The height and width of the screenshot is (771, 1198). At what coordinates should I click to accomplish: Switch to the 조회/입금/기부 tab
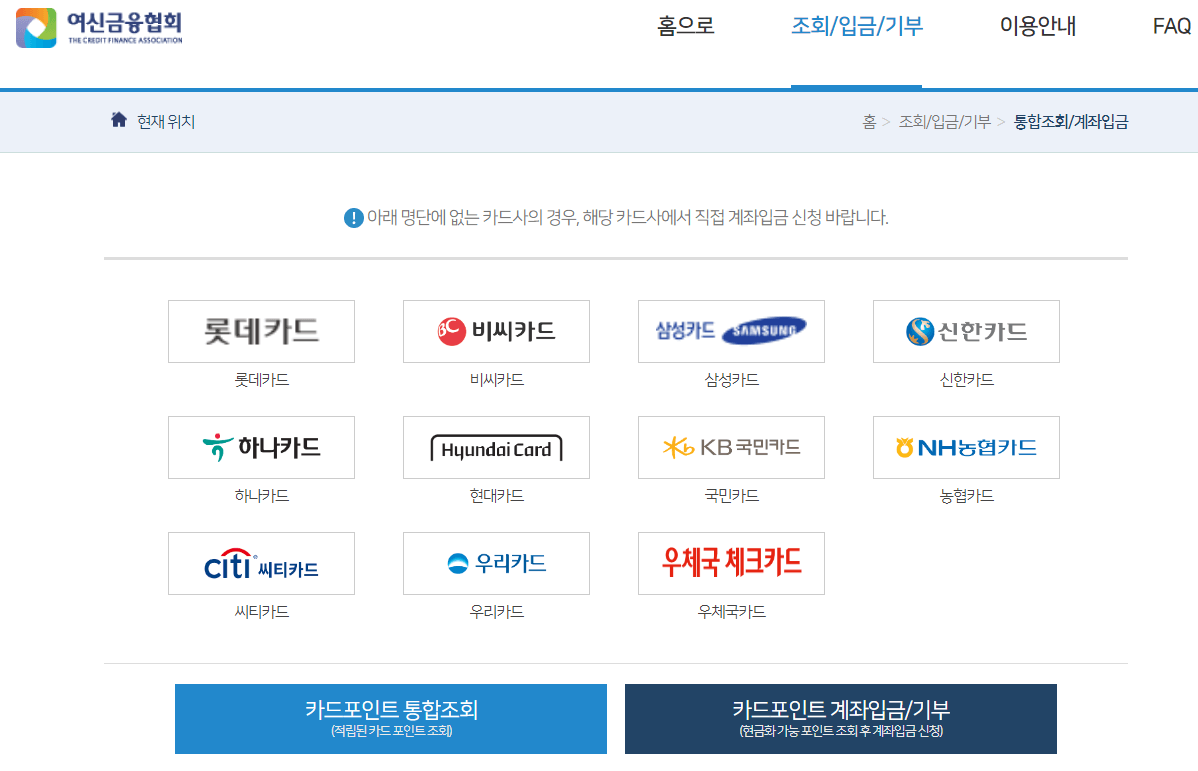856,27
